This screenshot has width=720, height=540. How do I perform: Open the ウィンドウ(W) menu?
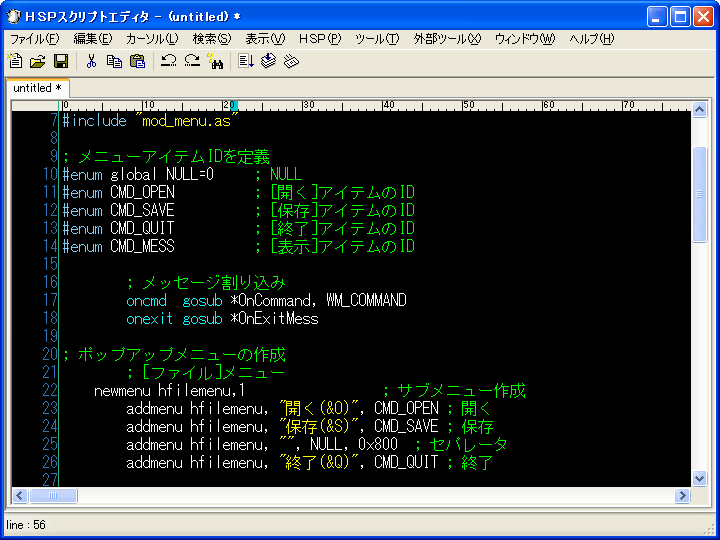525,39
